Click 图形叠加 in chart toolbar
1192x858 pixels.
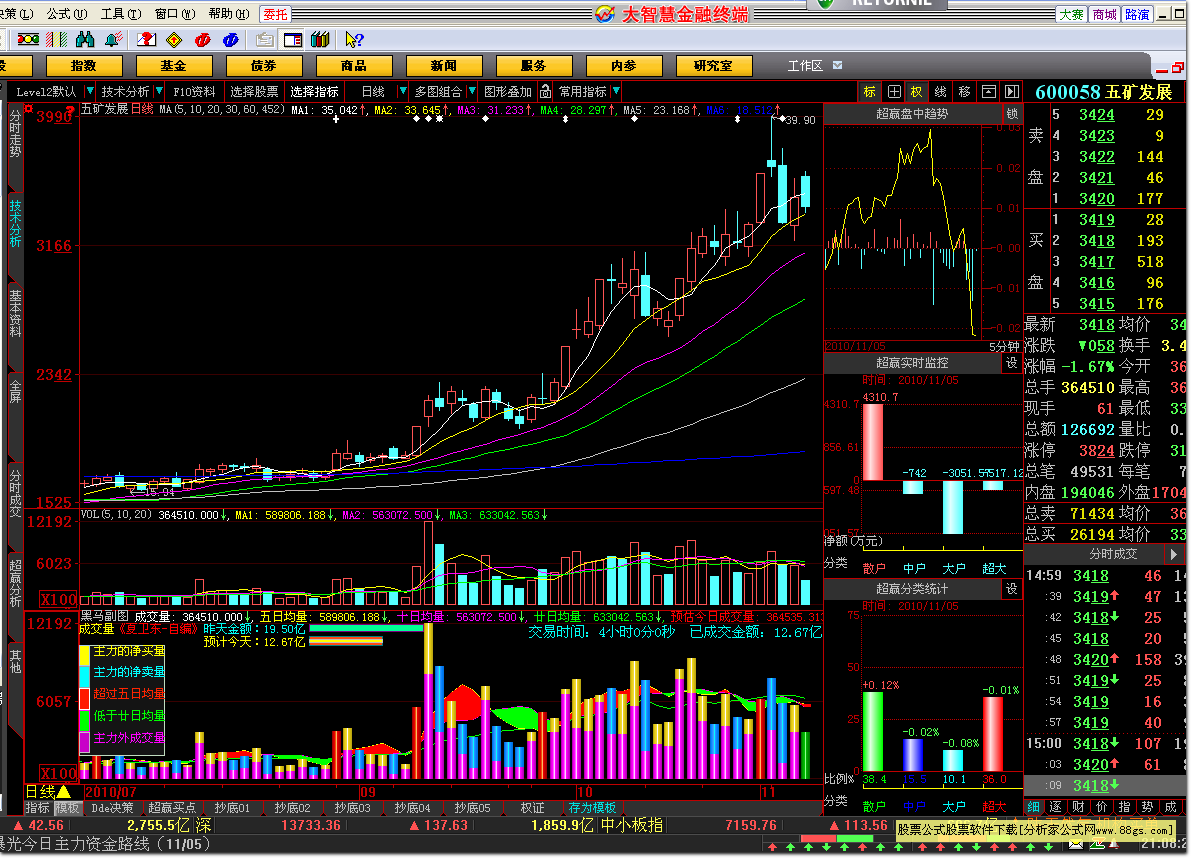pyautogui.click(x=508, y=92)
